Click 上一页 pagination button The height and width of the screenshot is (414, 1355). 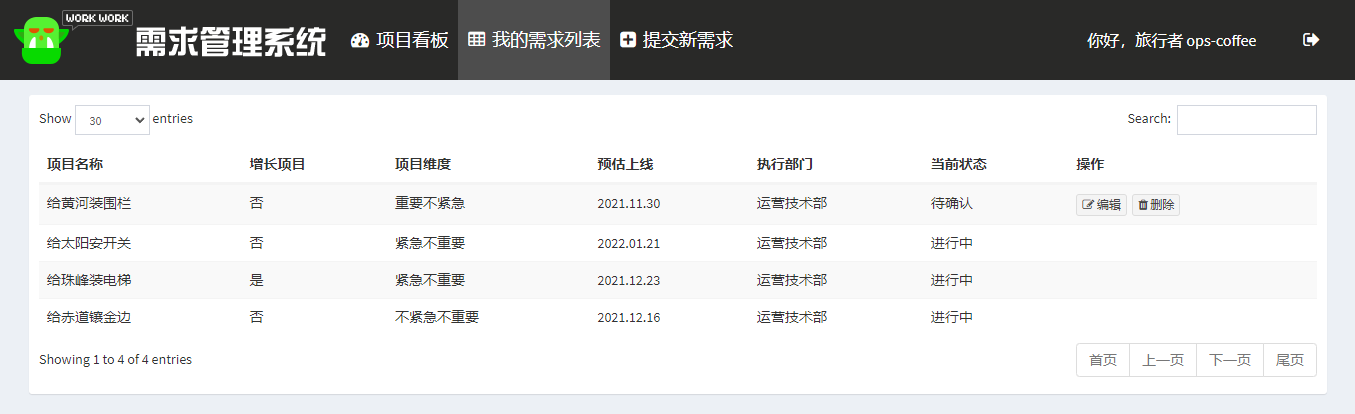(1163, 360)
